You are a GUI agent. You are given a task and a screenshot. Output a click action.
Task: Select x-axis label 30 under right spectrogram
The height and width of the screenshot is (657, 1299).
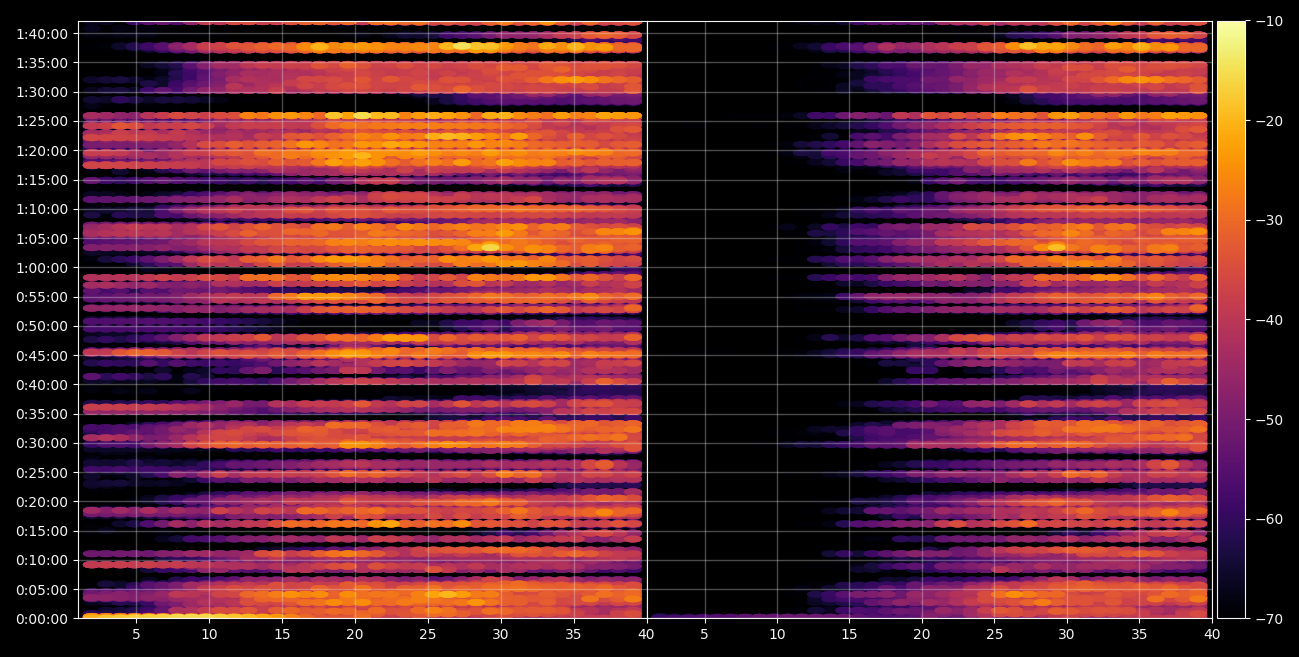(1067, 634)
